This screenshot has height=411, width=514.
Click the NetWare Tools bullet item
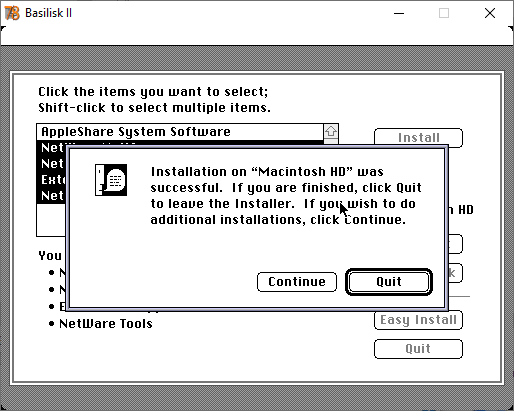(106, 324)
